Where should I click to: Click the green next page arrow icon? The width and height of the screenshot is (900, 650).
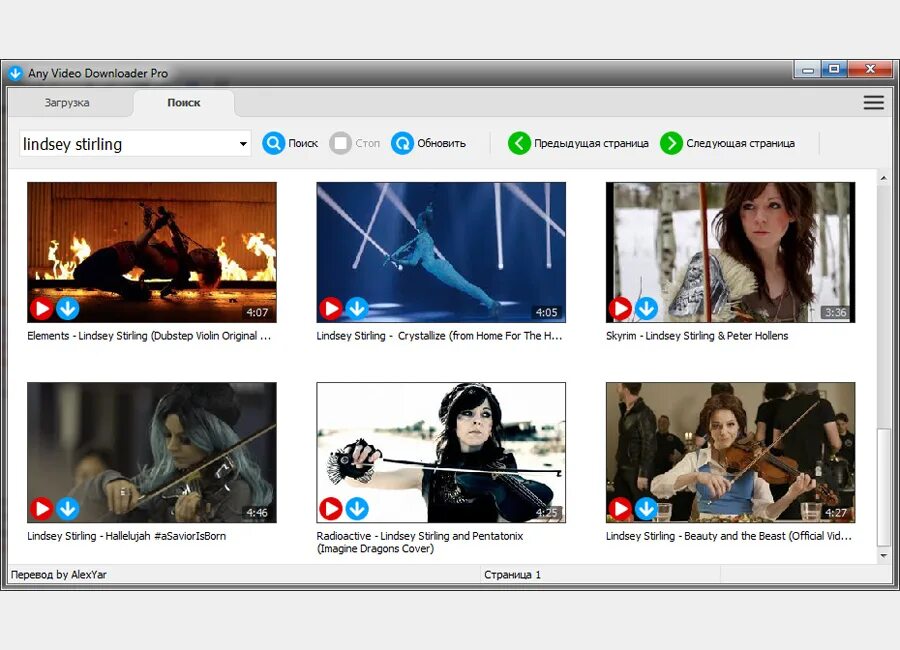click(x=672, y=143)
